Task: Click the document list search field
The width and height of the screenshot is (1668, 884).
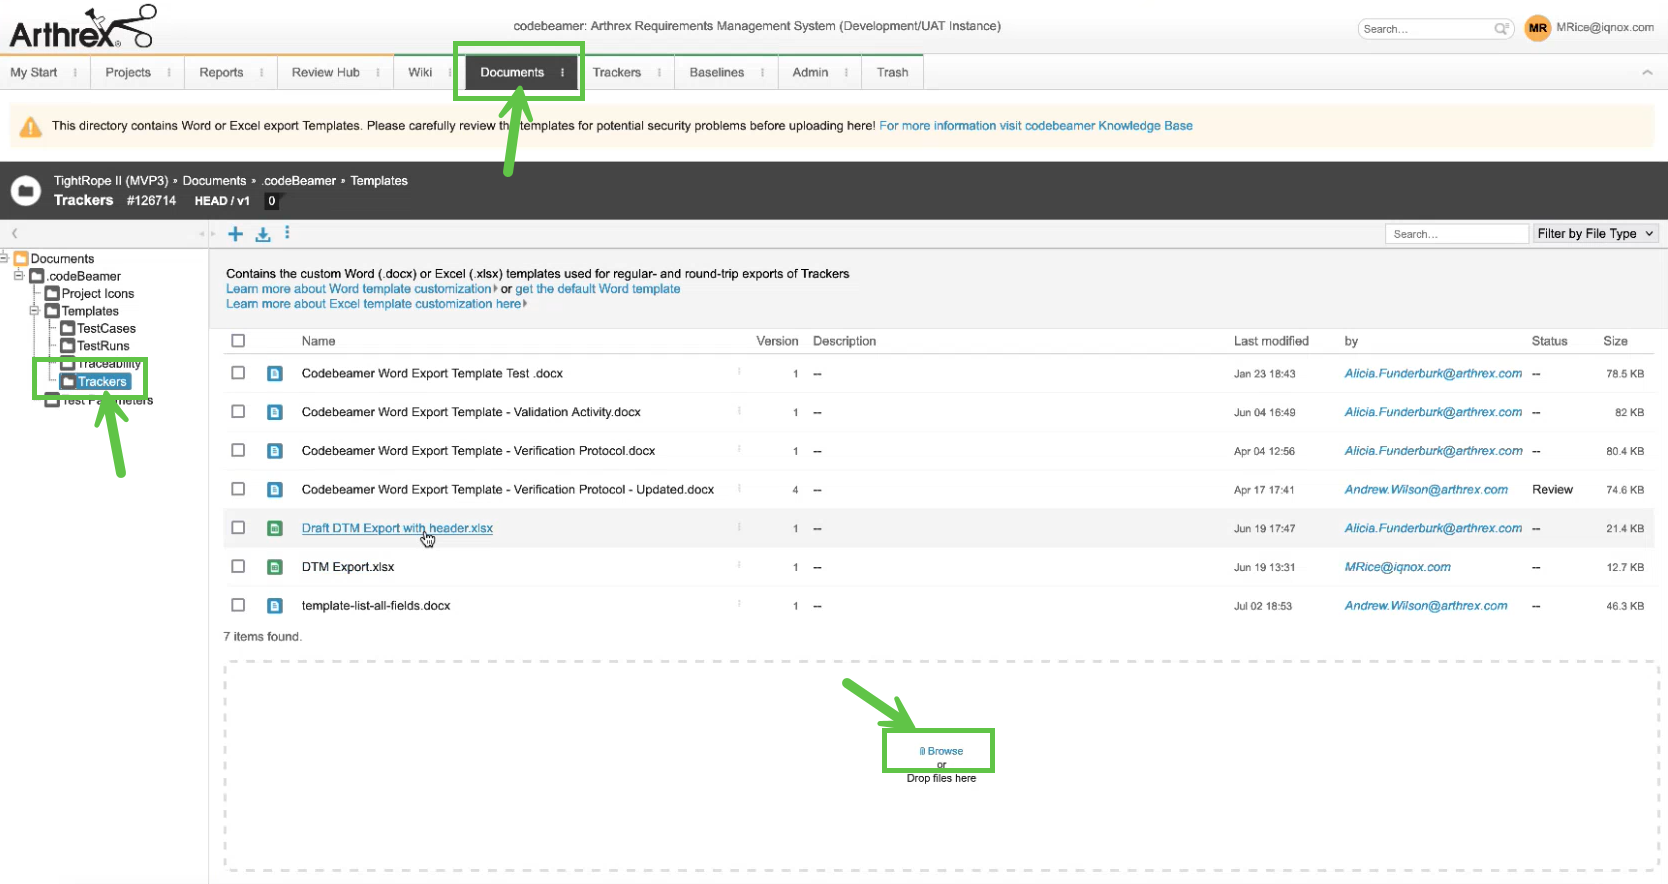Action: pyautogui.click(x=1456, y=234)
